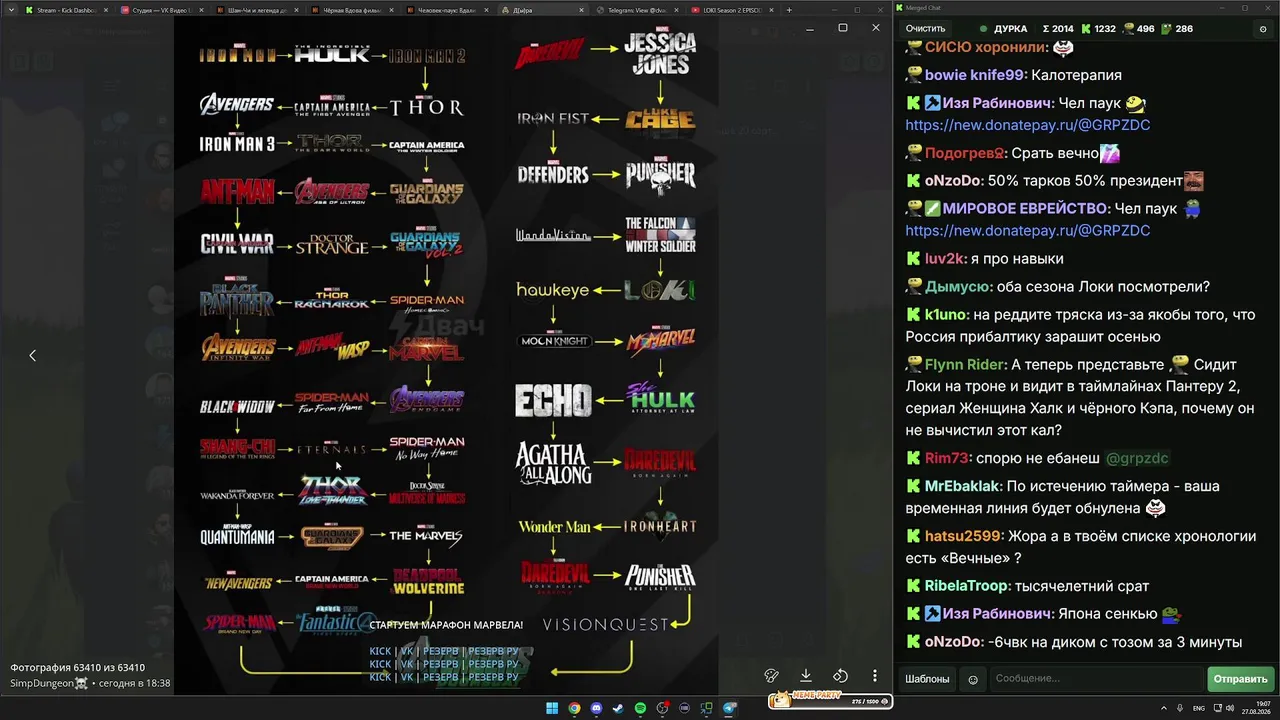The height and width of the screenshot is (720, 1280).
Task: Focus the Сообщение message input field
Action: coord(1094,679)
